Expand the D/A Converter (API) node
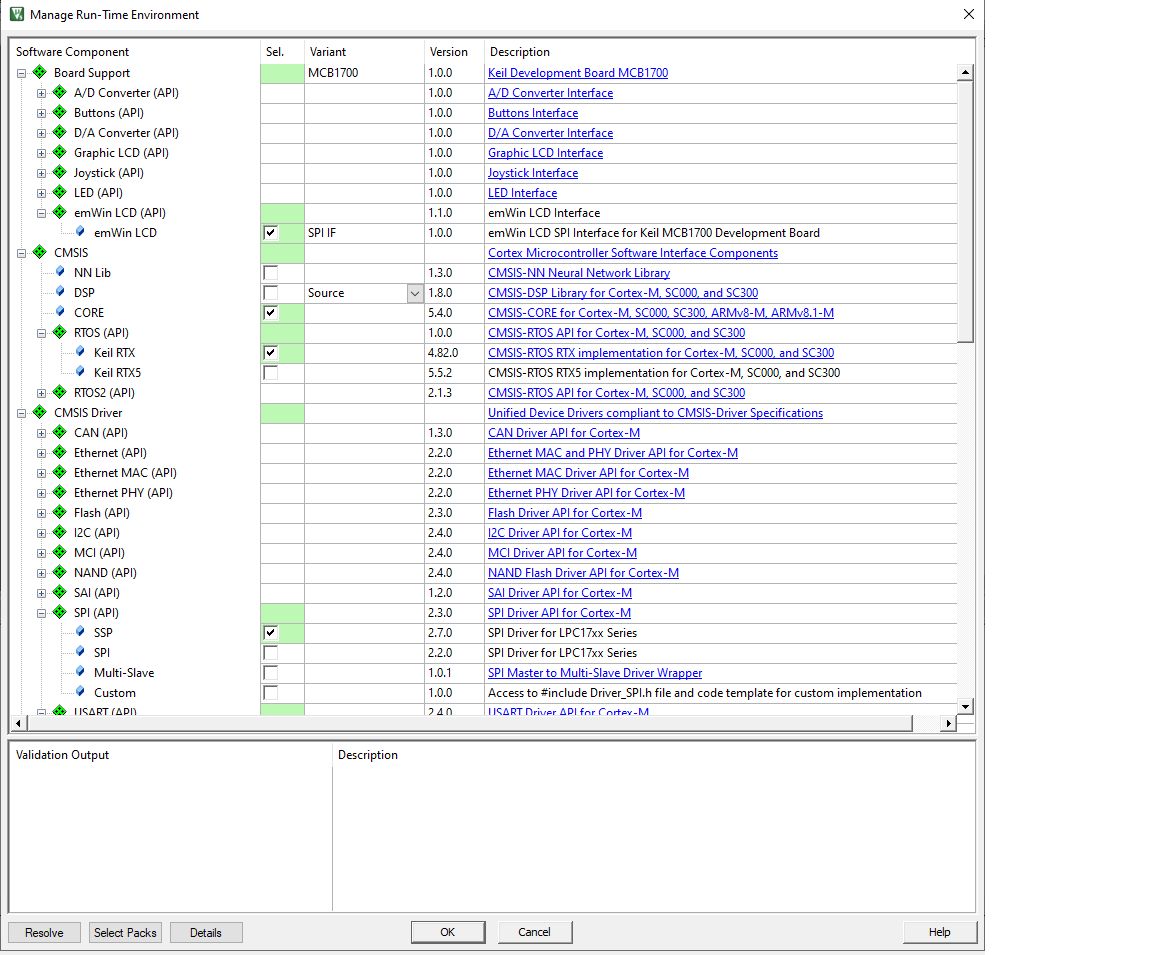The height and width of the screenshot is (955, 1152). coord(41,133)
